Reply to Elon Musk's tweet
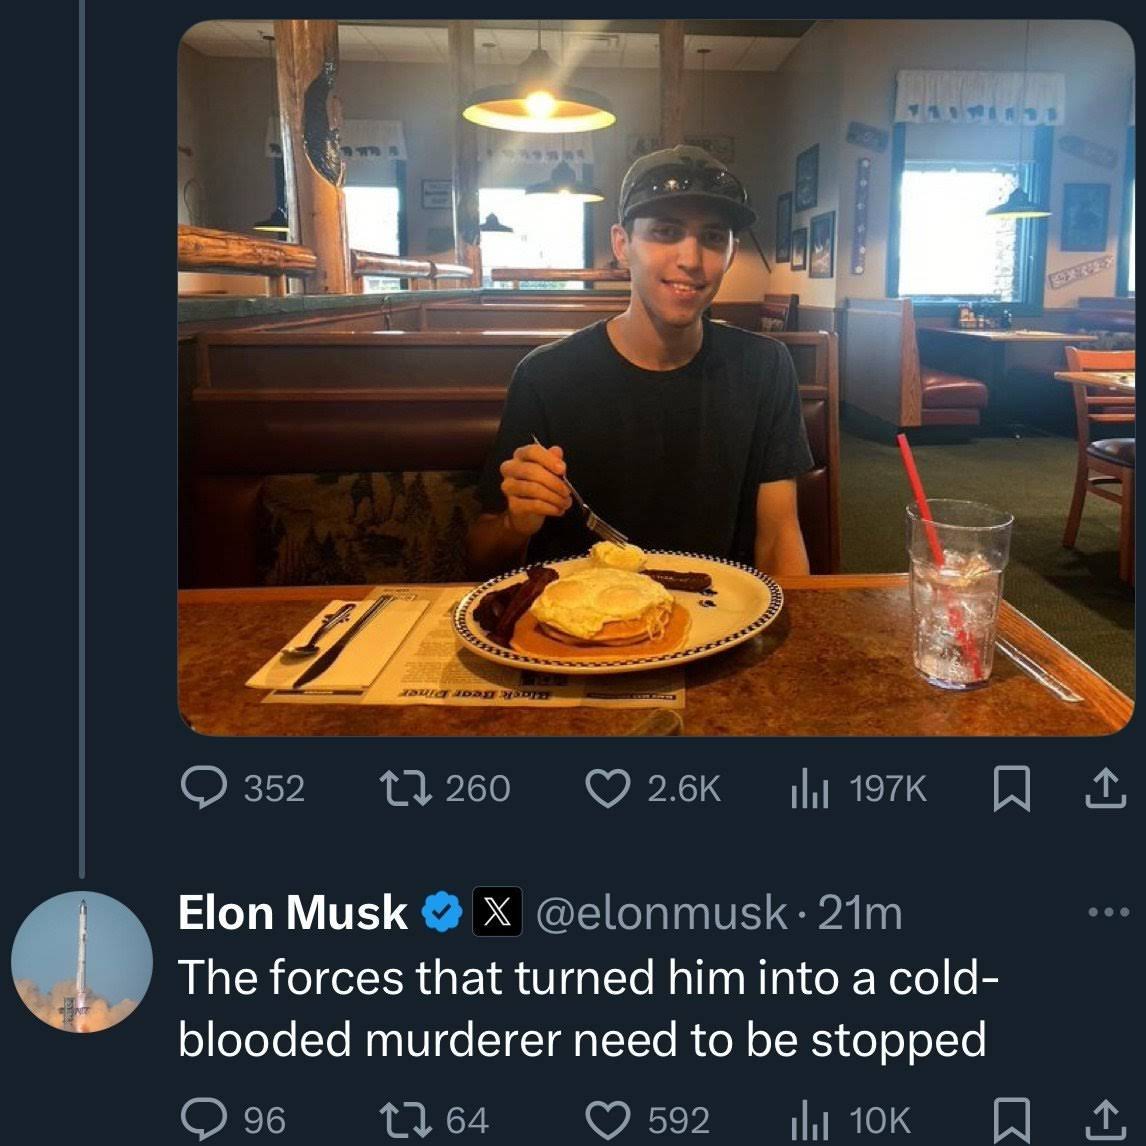 coord(203,1120)
